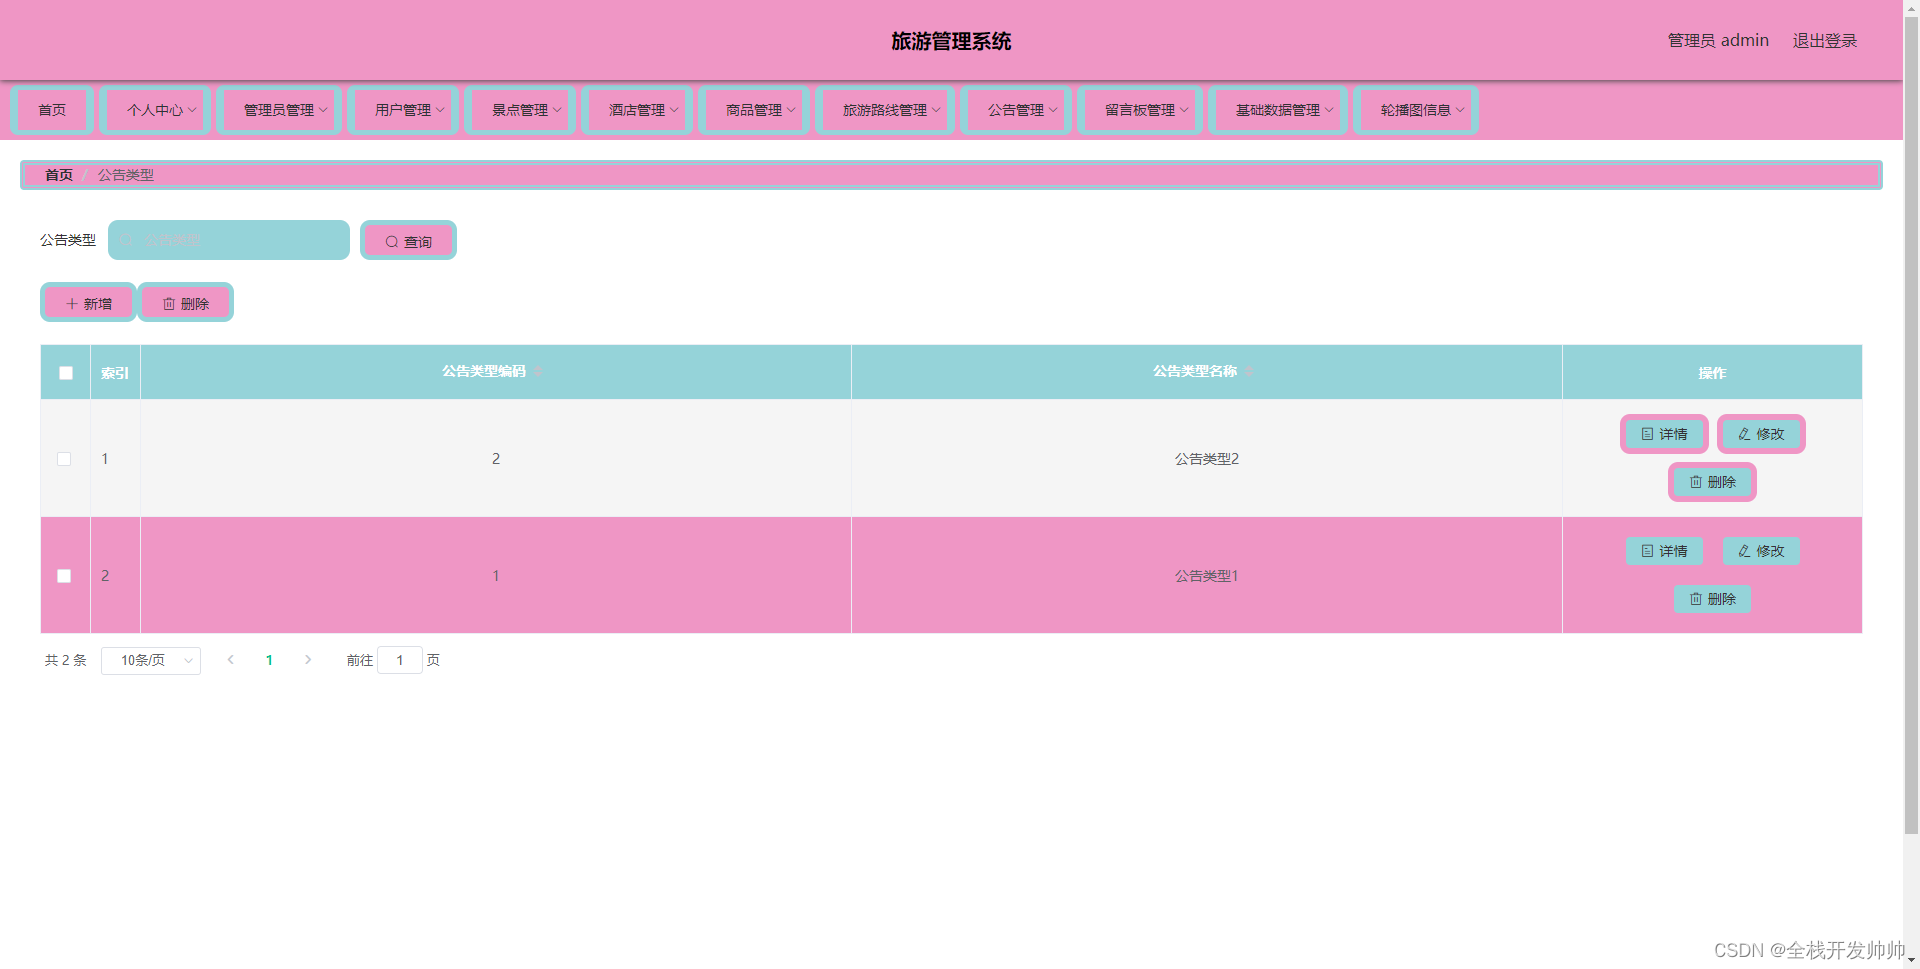Image resolution: width=1920 pixels, height=969 pixels.
Task: Click the 管理员 admin label
Action: [1718, 41]
